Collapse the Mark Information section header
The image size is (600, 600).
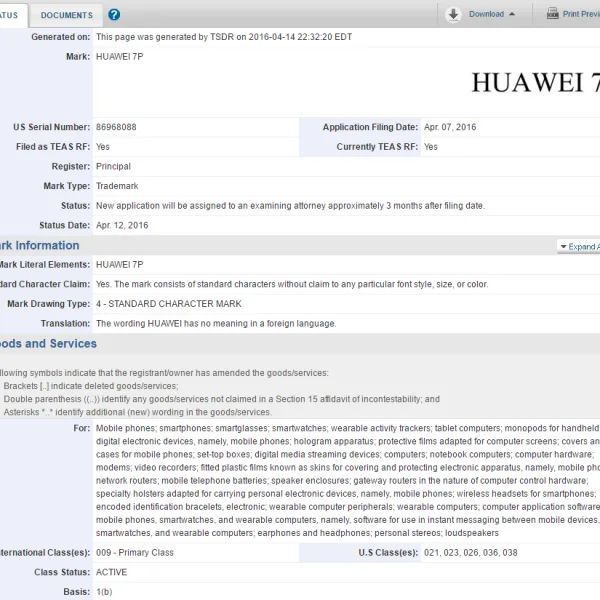tap(39, 246)
